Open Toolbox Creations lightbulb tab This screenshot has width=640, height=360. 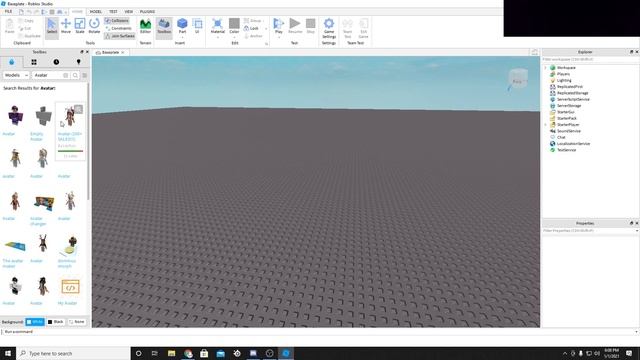pos(79,62)
